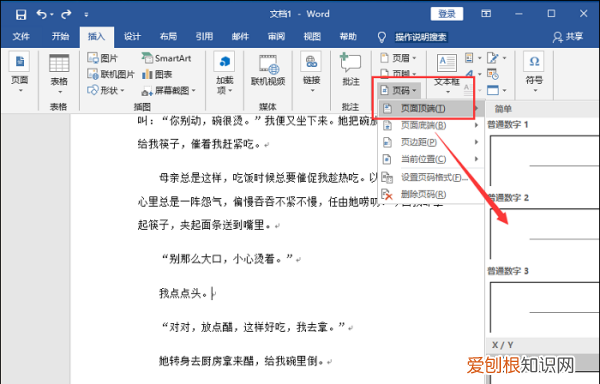Click the WordArt icon
Viewport: 600px width, 384px height.
(x=469, y=73)
